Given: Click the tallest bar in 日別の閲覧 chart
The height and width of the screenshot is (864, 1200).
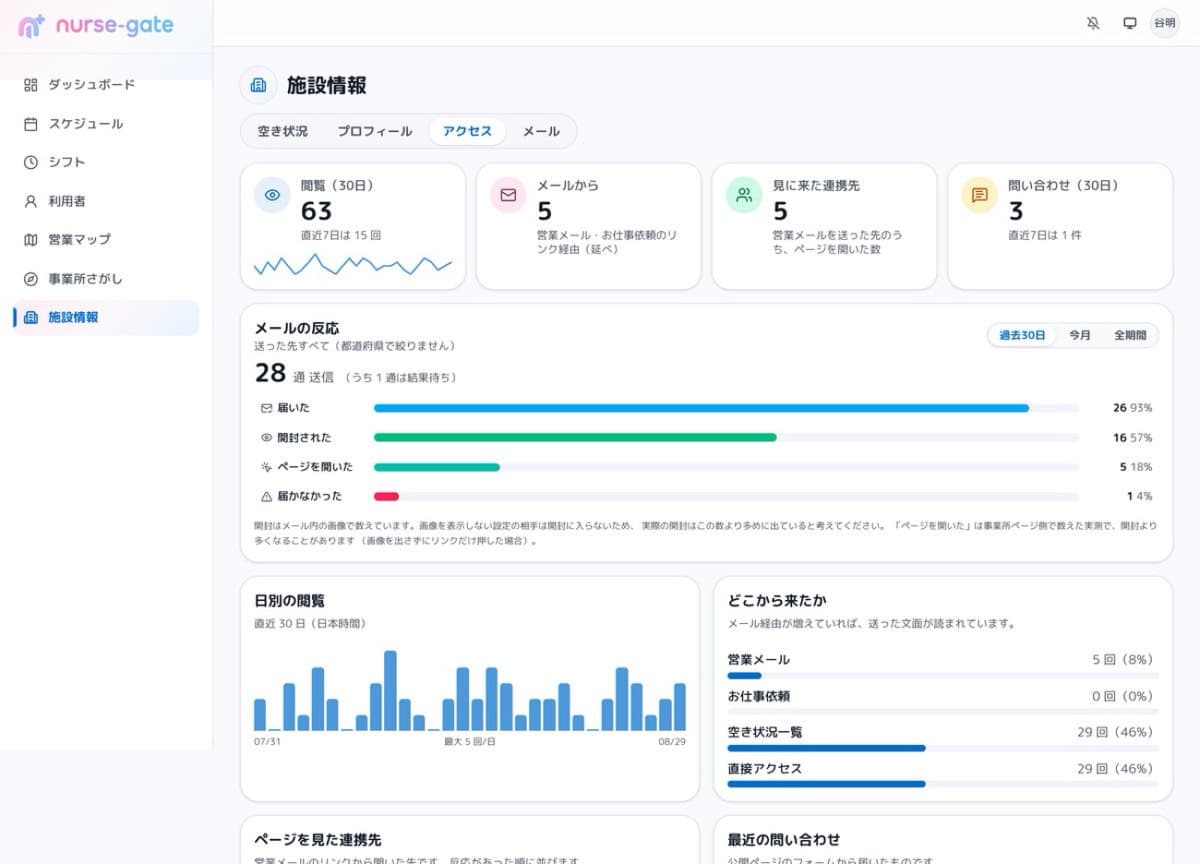Looking at the screenshot, I should 390,691.
